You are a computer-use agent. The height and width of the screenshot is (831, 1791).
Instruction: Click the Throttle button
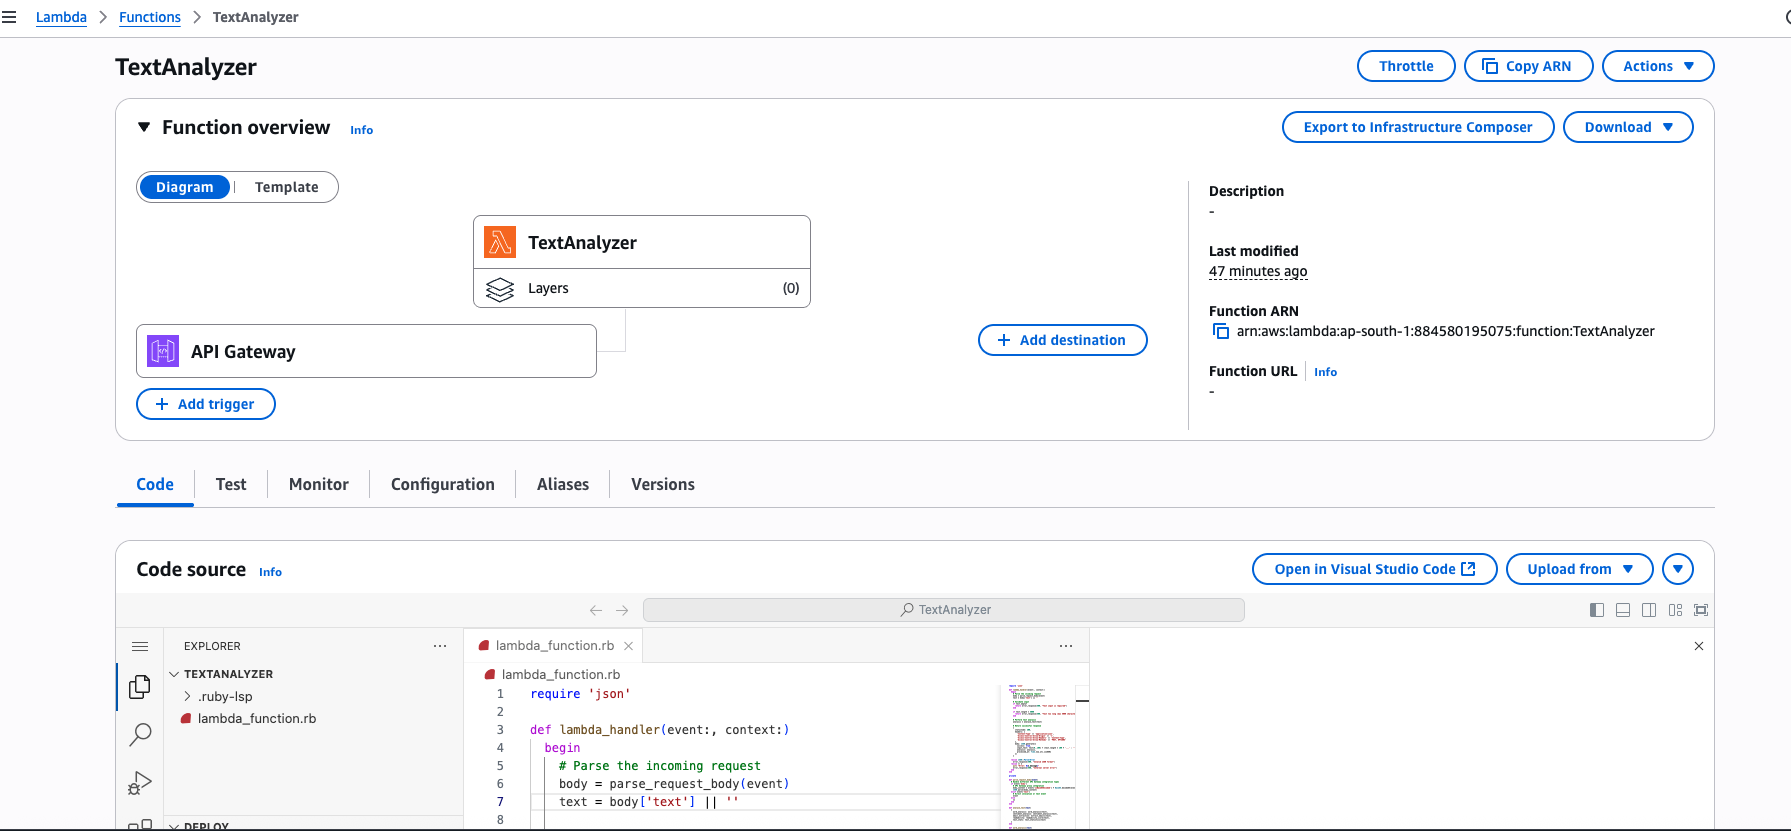(x=1406, y=66)
